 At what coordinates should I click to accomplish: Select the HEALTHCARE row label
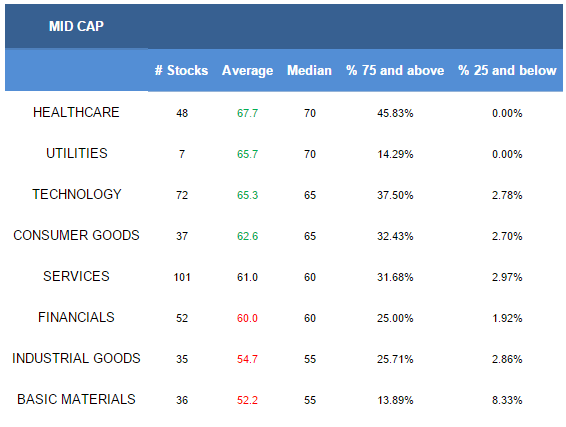(x=76, y=112)
